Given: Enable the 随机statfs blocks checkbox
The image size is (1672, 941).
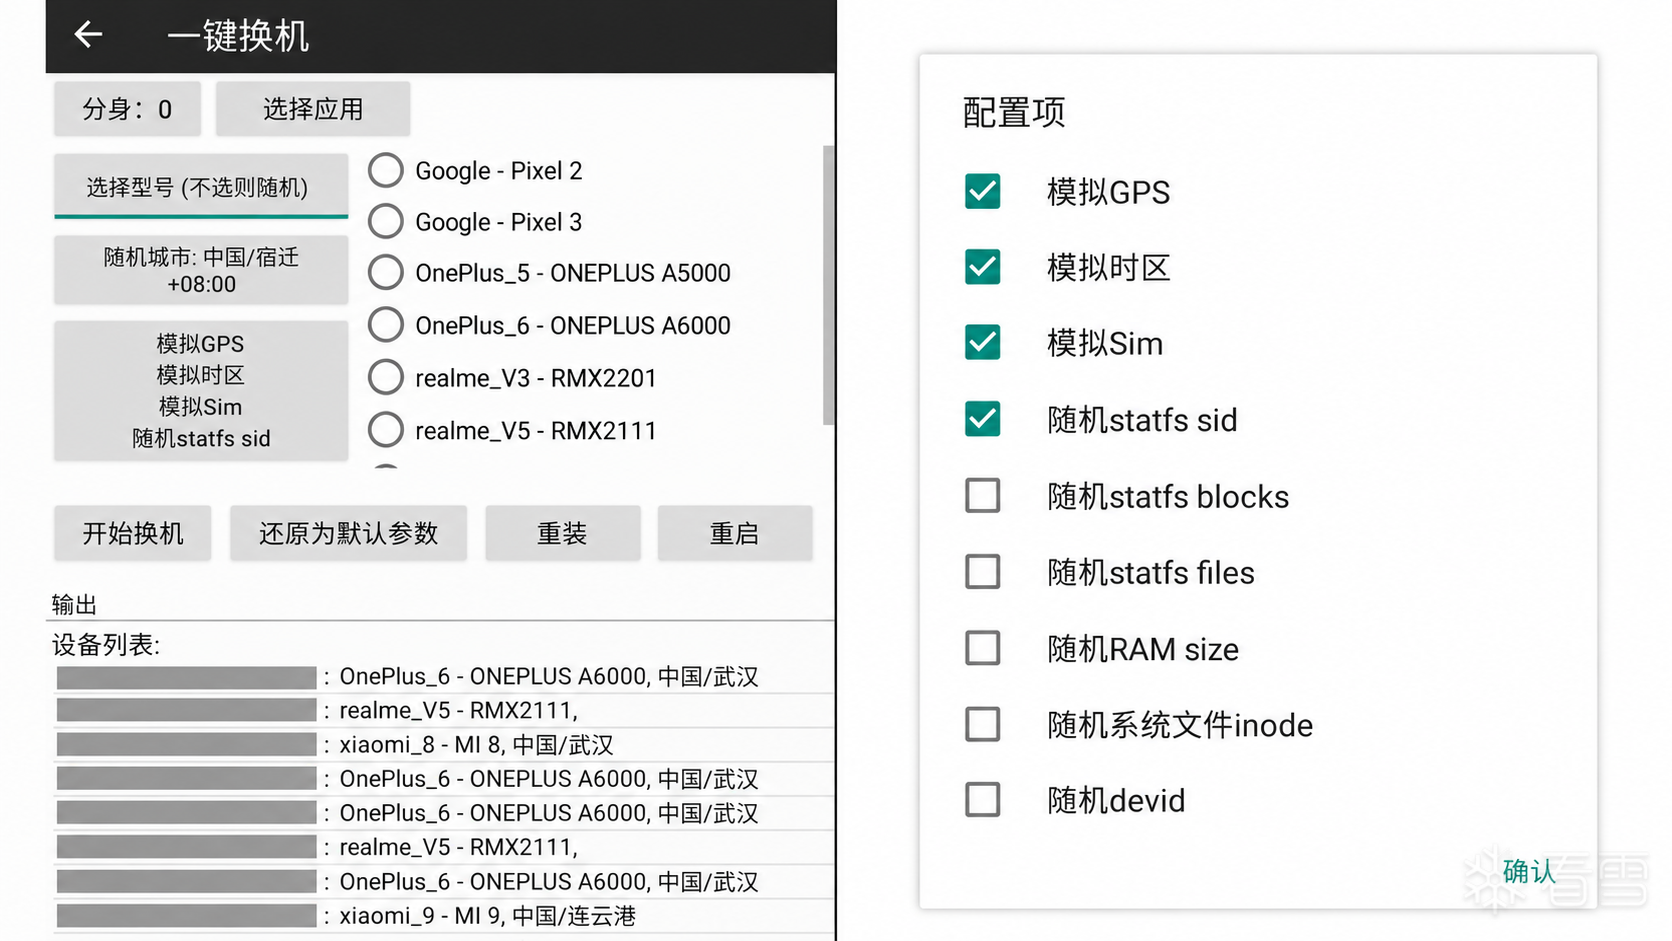Looking at the screenshot, I should (x=982, y=495).
